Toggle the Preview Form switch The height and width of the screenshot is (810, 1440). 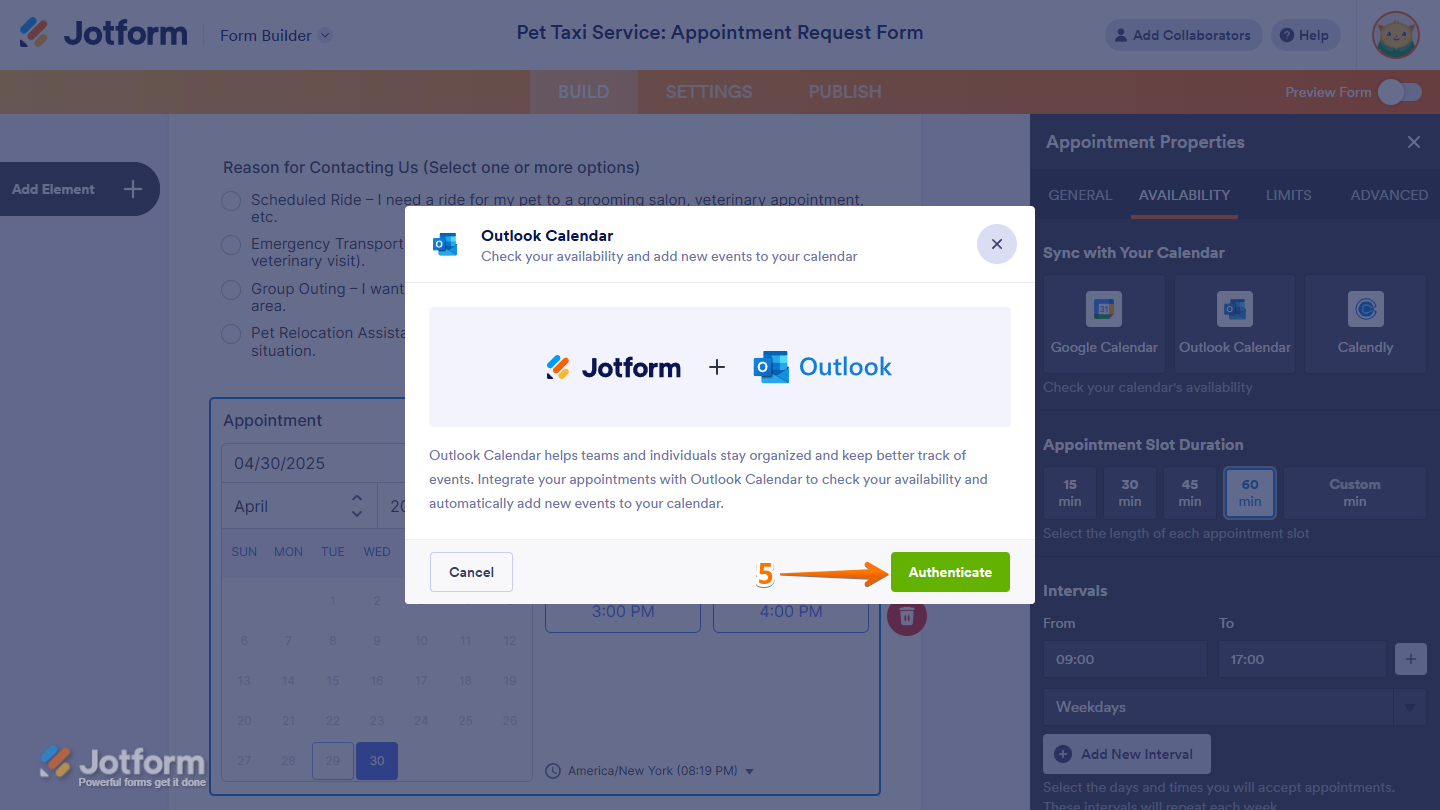[x=1399, y=92]
